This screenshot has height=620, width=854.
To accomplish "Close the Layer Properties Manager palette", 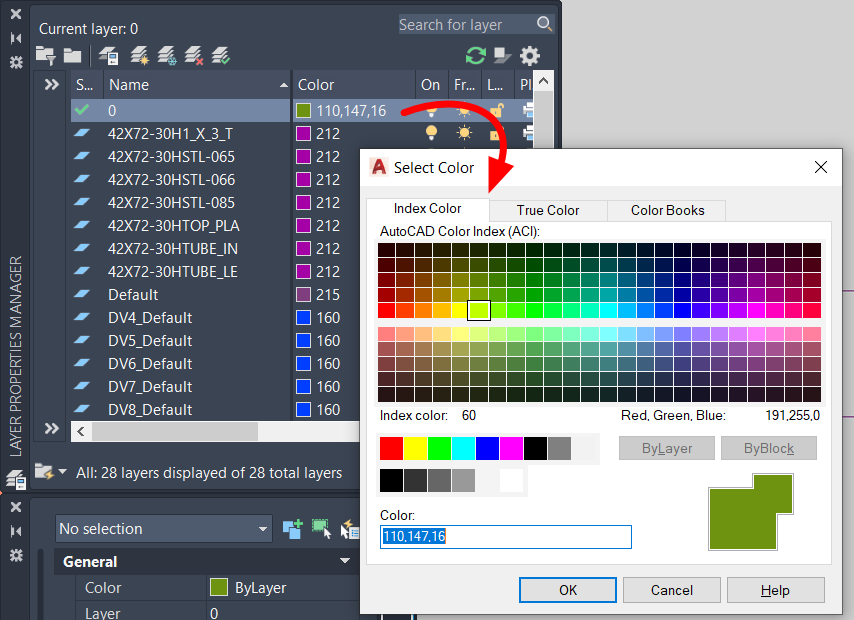I will click(16, 14).
